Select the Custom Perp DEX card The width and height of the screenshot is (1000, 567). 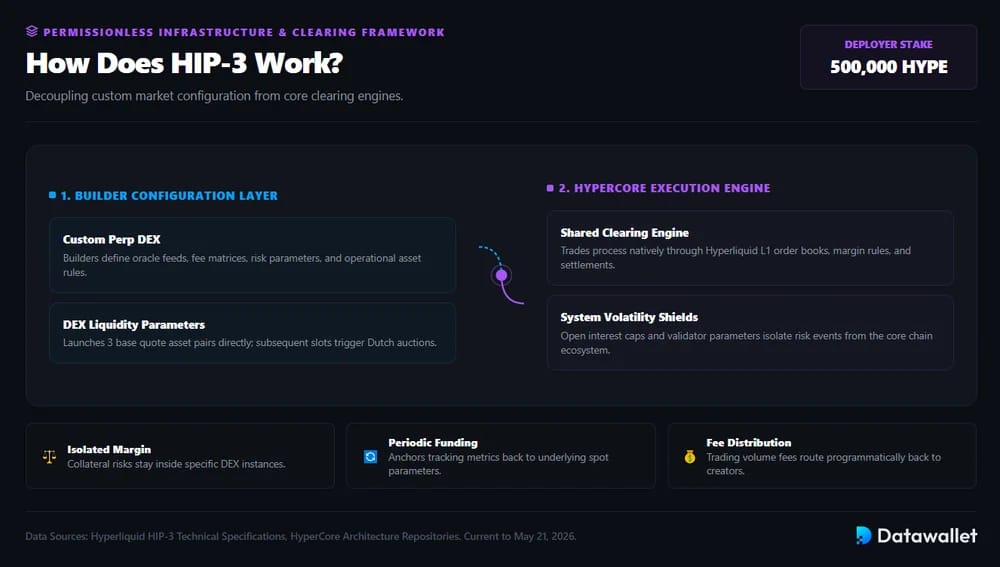click(253, 255)
